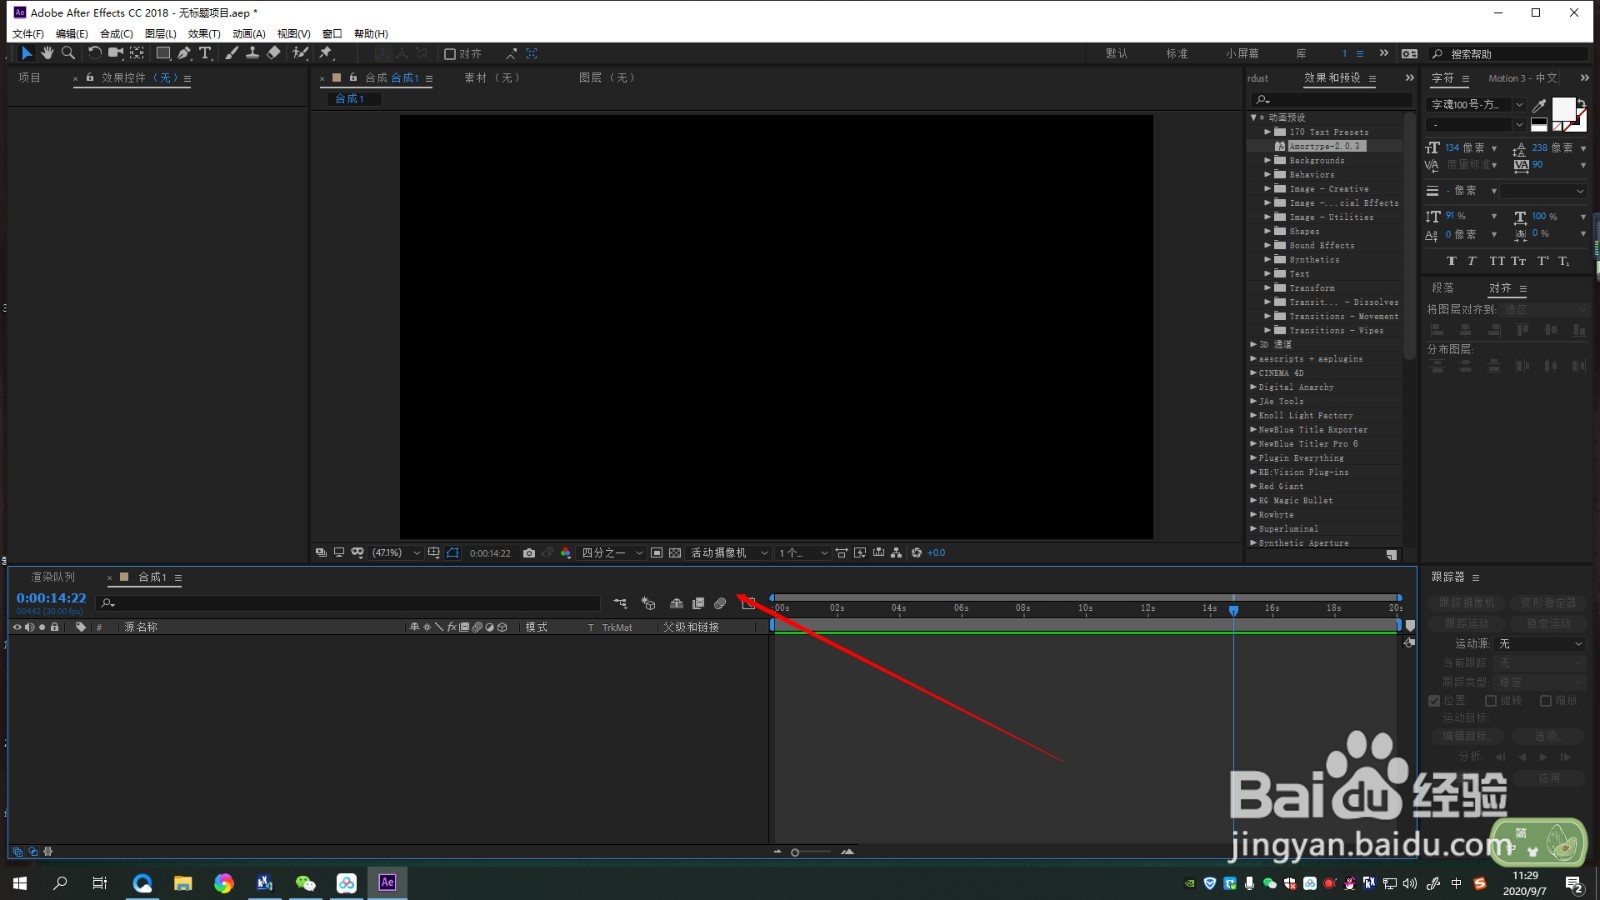Open the 活动摄像机 camera dropdown
The image size is (1600, 900).
[730, 553]
